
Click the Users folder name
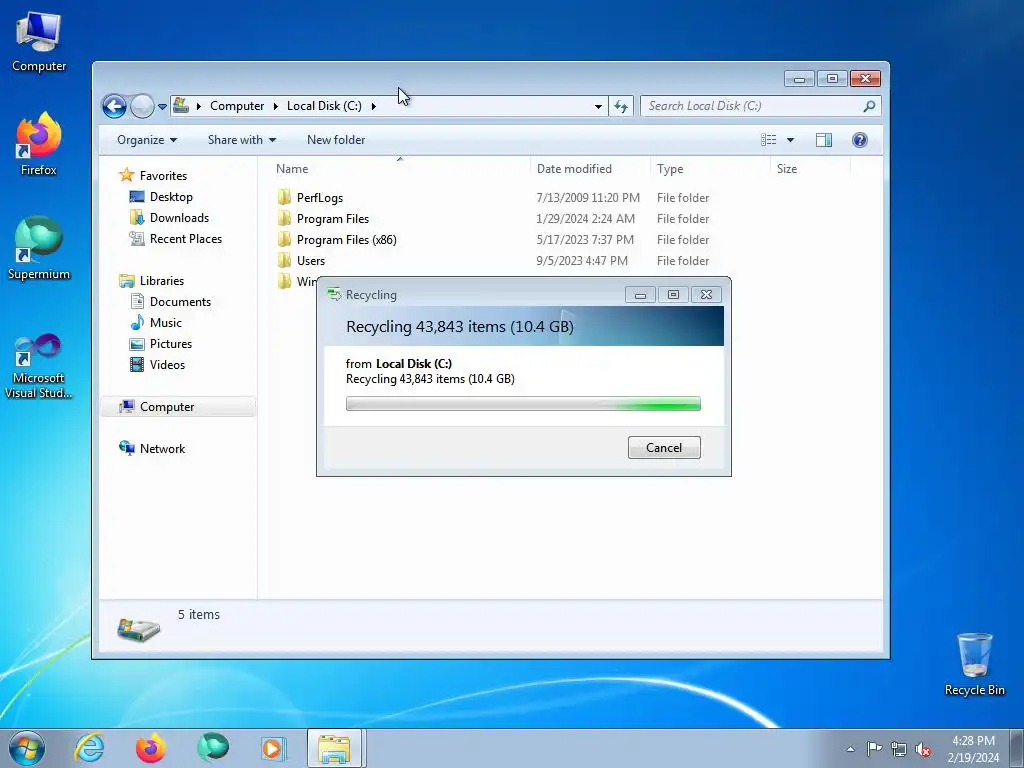pos(311,261)
